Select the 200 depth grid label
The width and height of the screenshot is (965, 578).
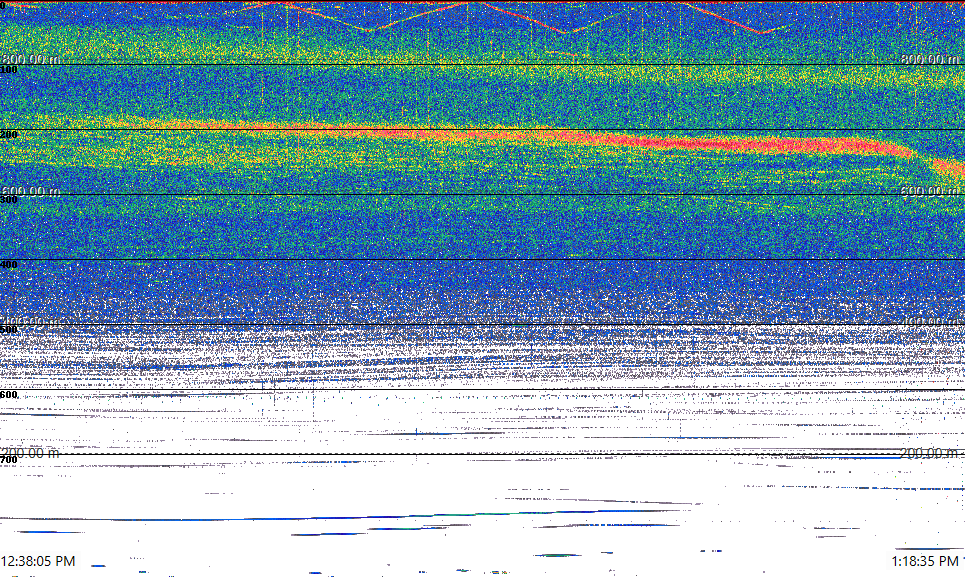pos(9,135)
